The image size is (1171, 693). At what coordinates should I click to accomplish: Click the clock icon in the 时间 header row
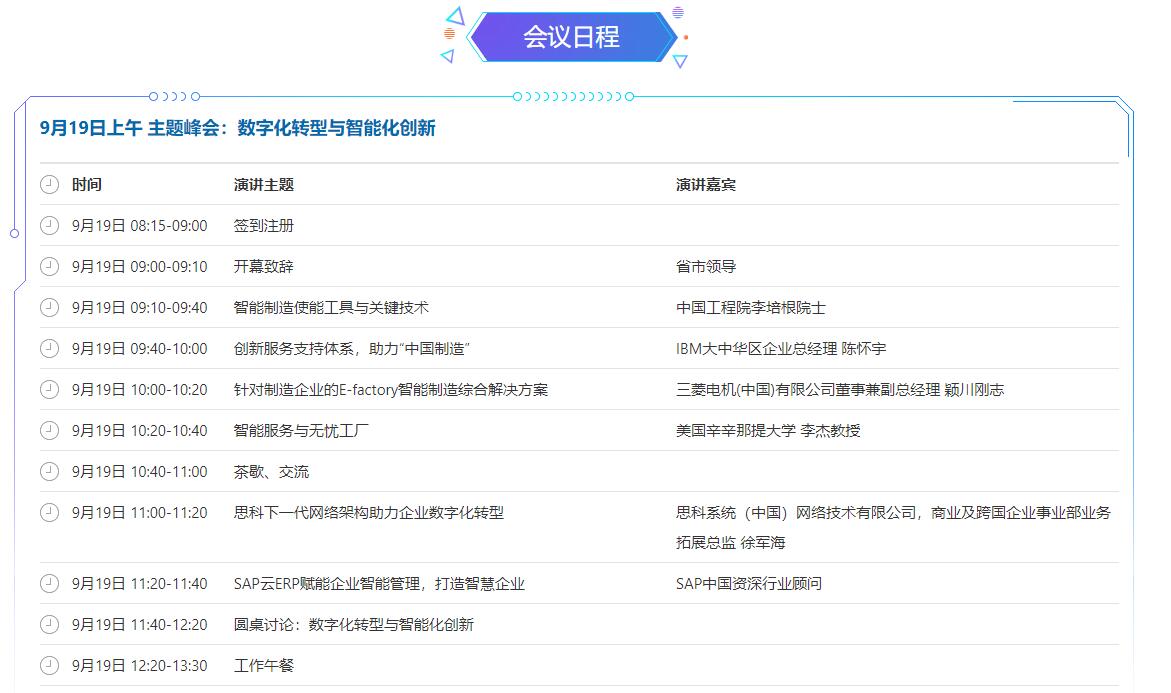coord(49,184)
